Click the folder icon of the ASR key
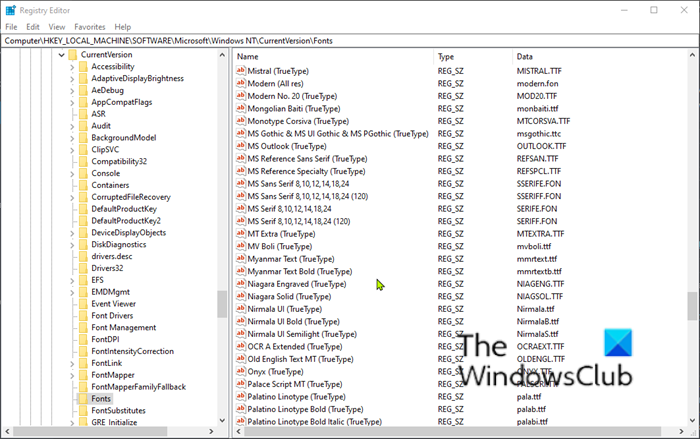 click(x=83, y=114)
